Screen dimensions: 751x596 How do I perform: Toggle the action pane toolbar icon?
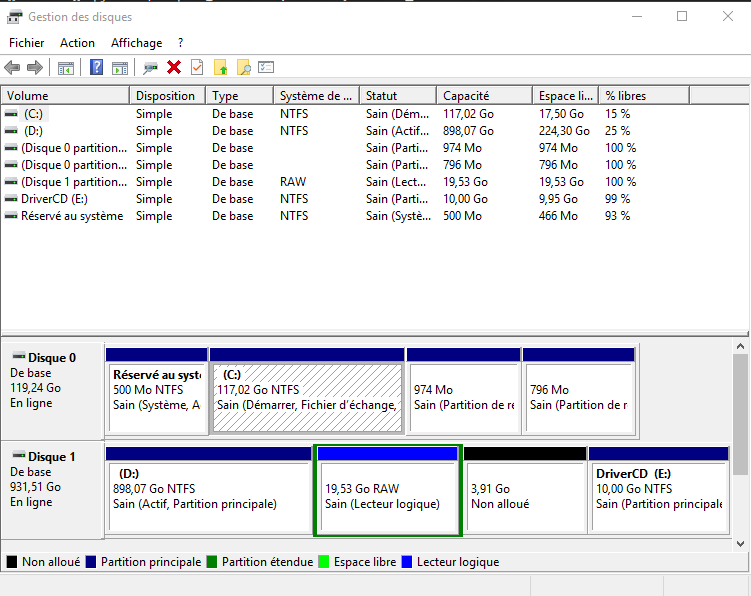tap(120, 68)
